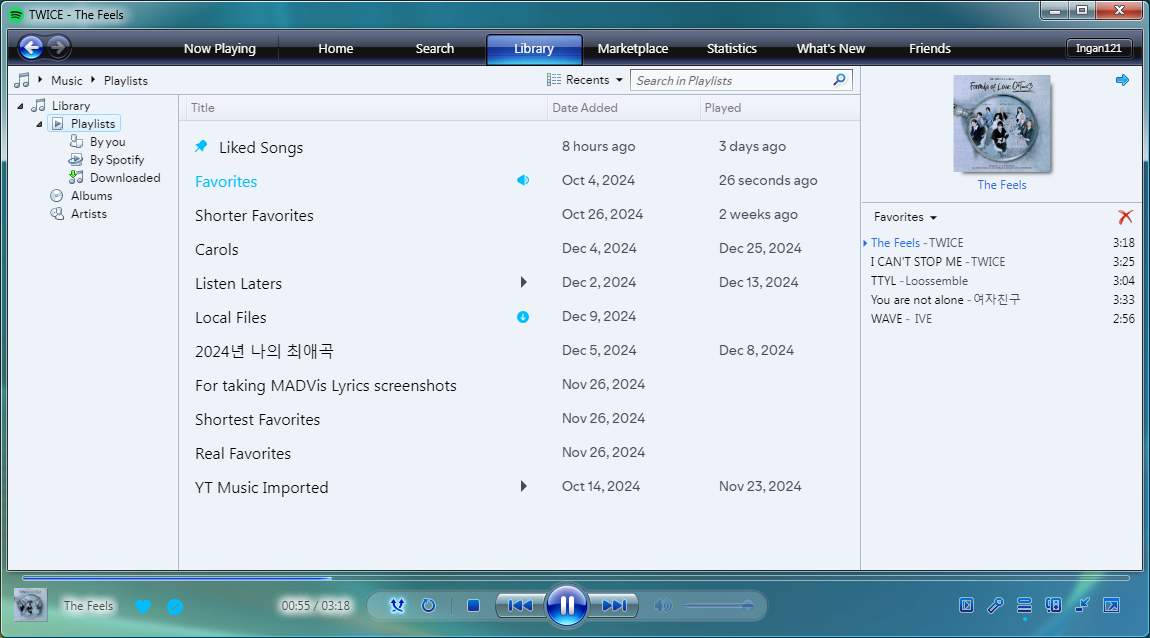The height and width of the screenshot is (638, 1150).
Task: Click the search magnifier icon
Action: 839,79
